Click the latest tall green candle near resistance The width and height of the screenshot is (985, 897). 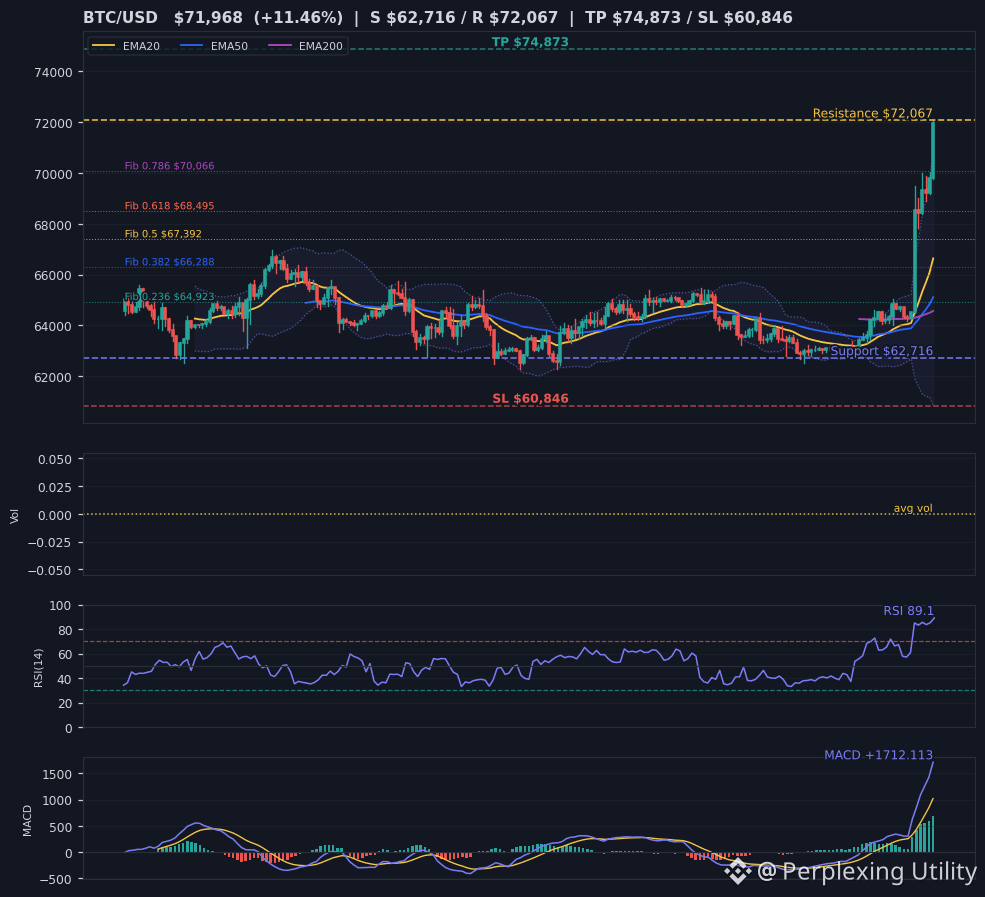[933, 150]
